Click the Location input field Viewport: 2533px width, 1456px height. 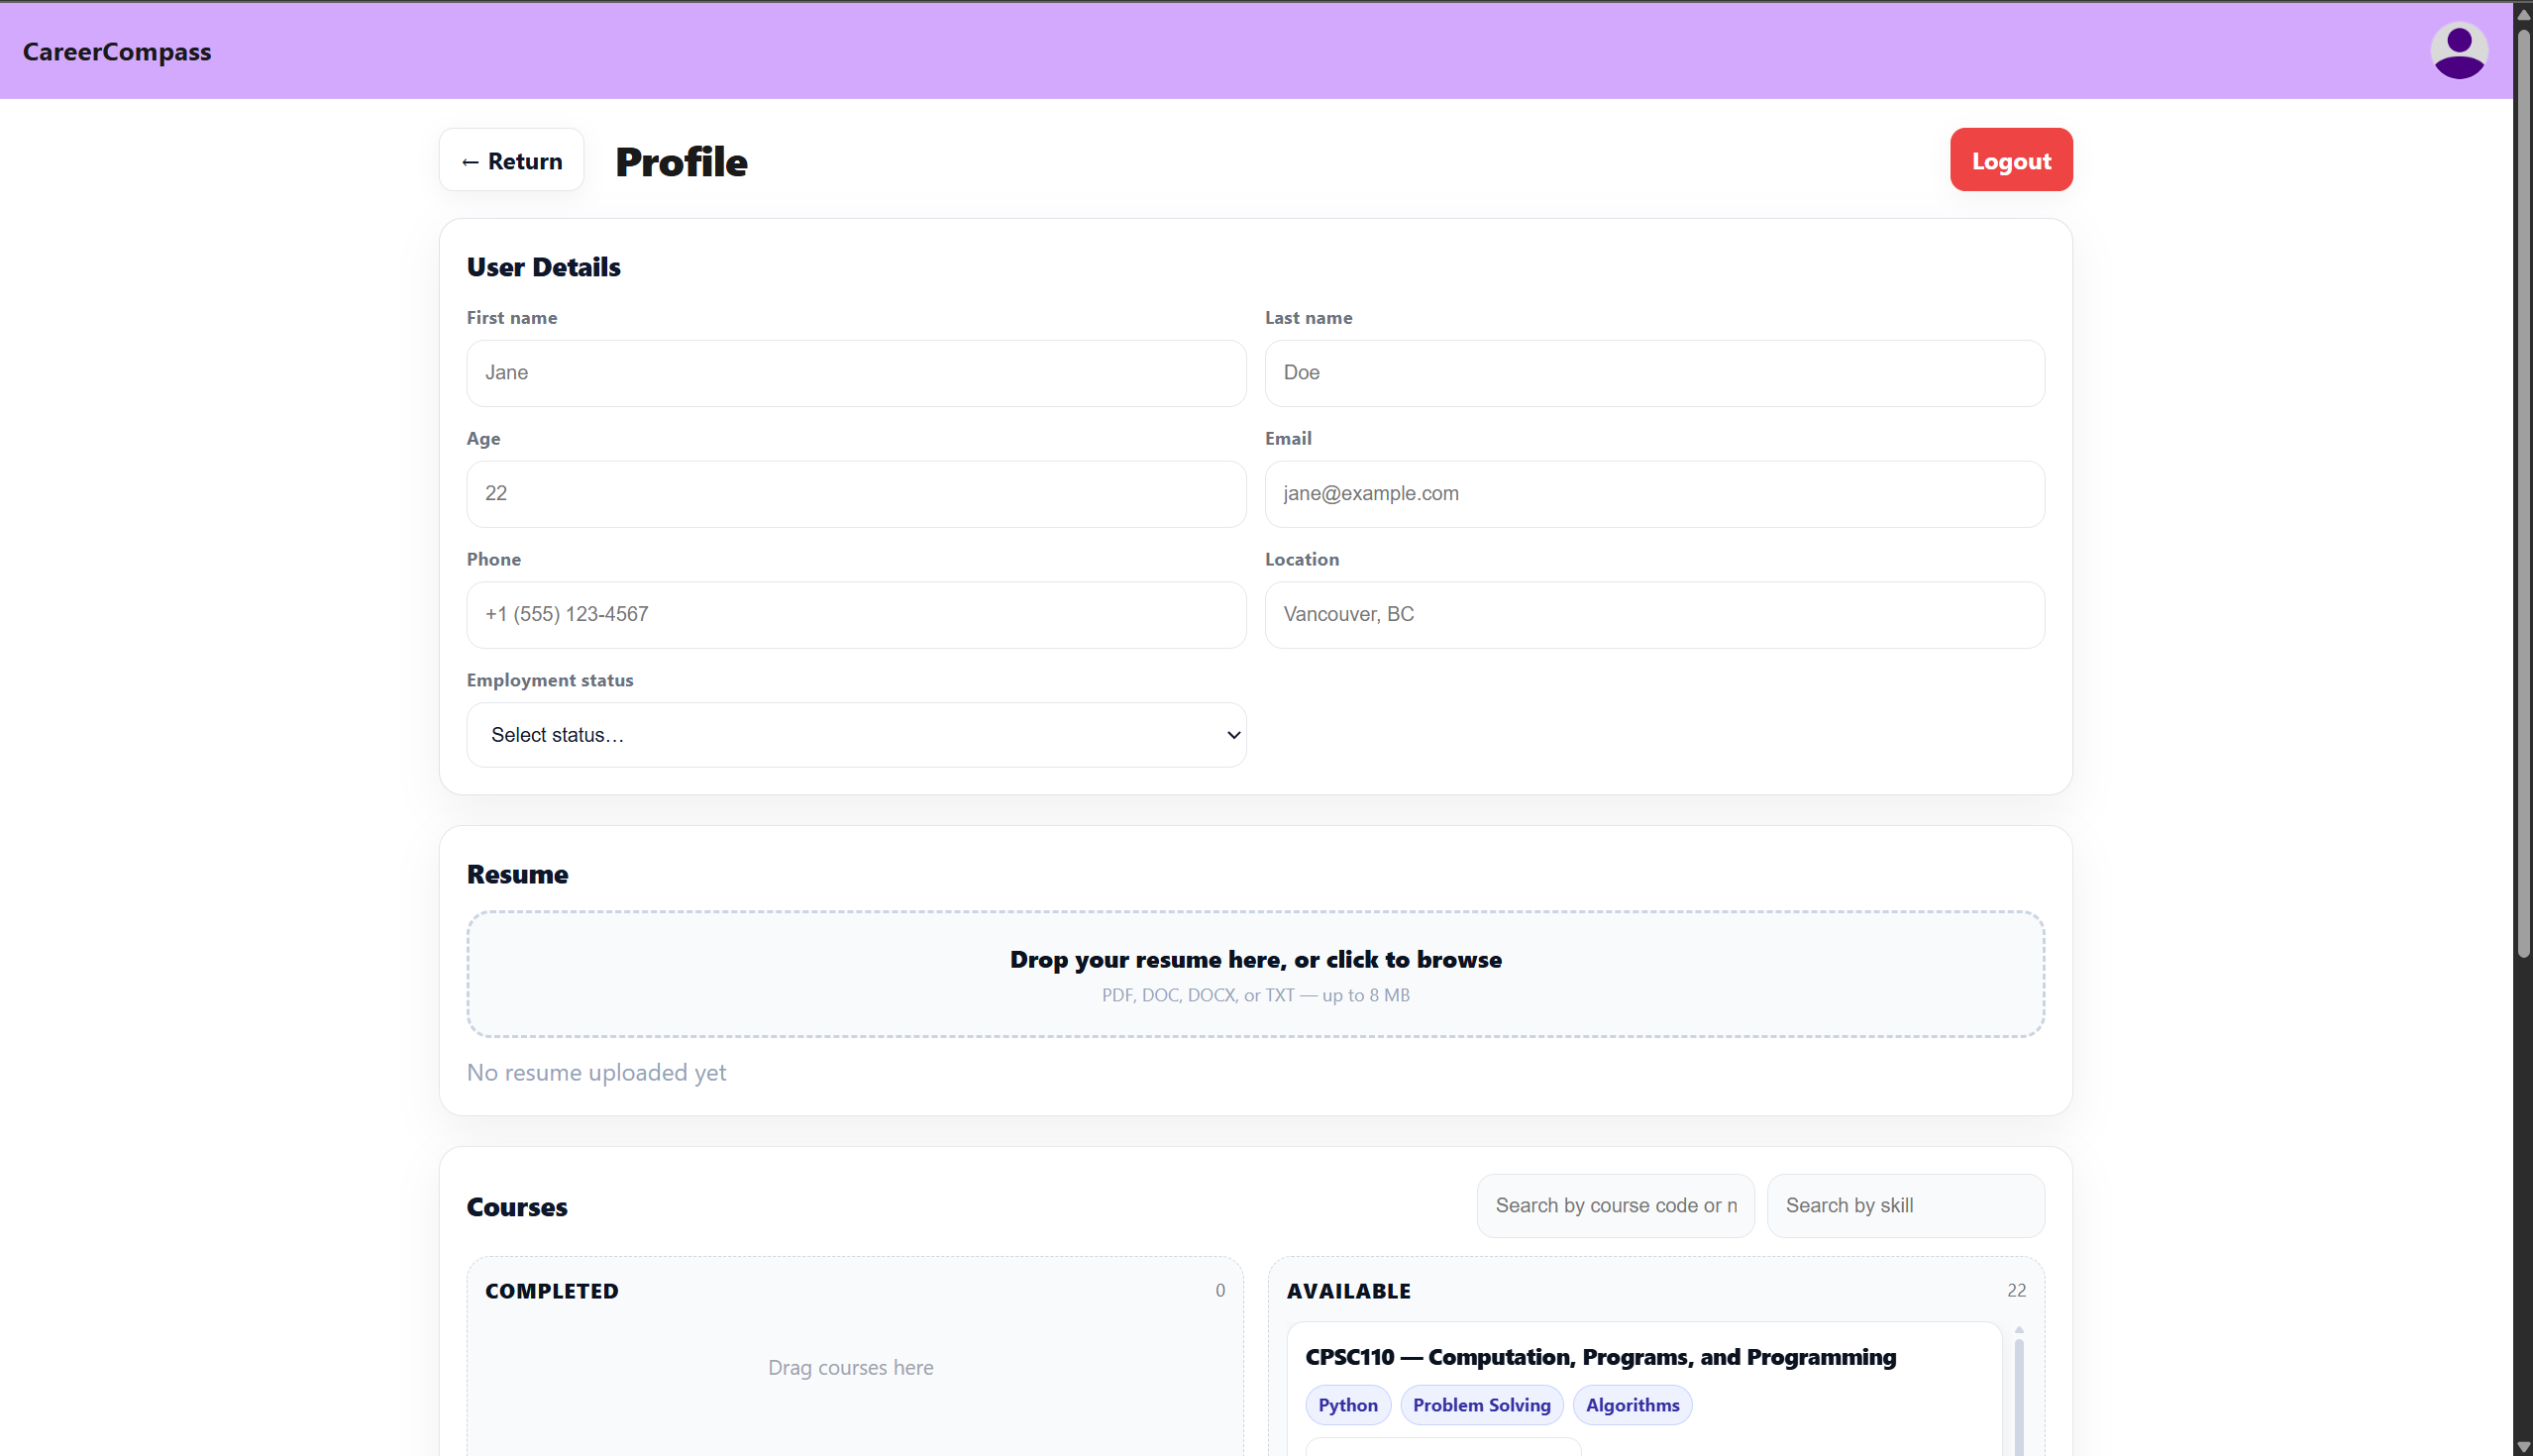tap(1654, 615)
